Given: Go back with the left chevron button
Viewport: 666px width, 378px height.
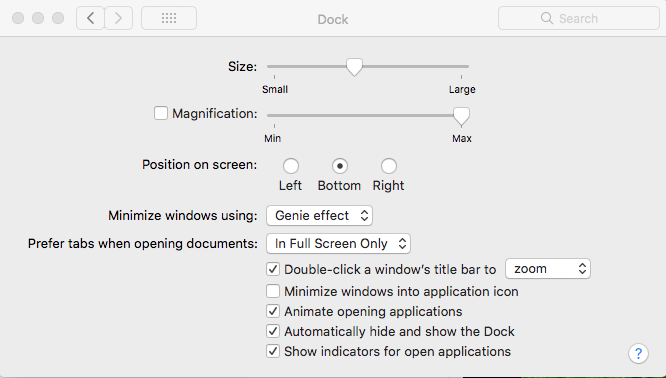Looking at the screenshot, I should 90,18.
